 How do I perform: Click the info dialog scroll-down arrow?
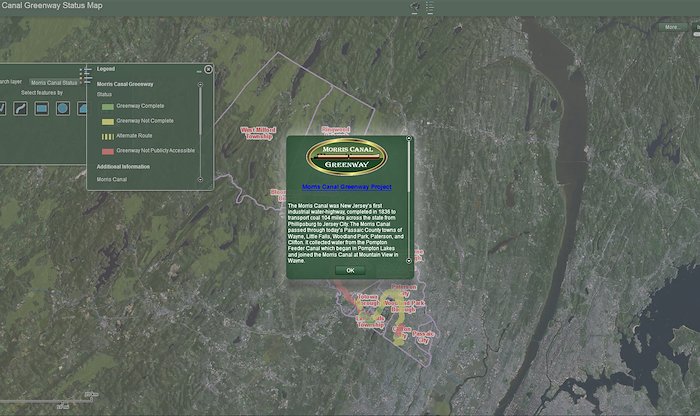coord(408,261)
